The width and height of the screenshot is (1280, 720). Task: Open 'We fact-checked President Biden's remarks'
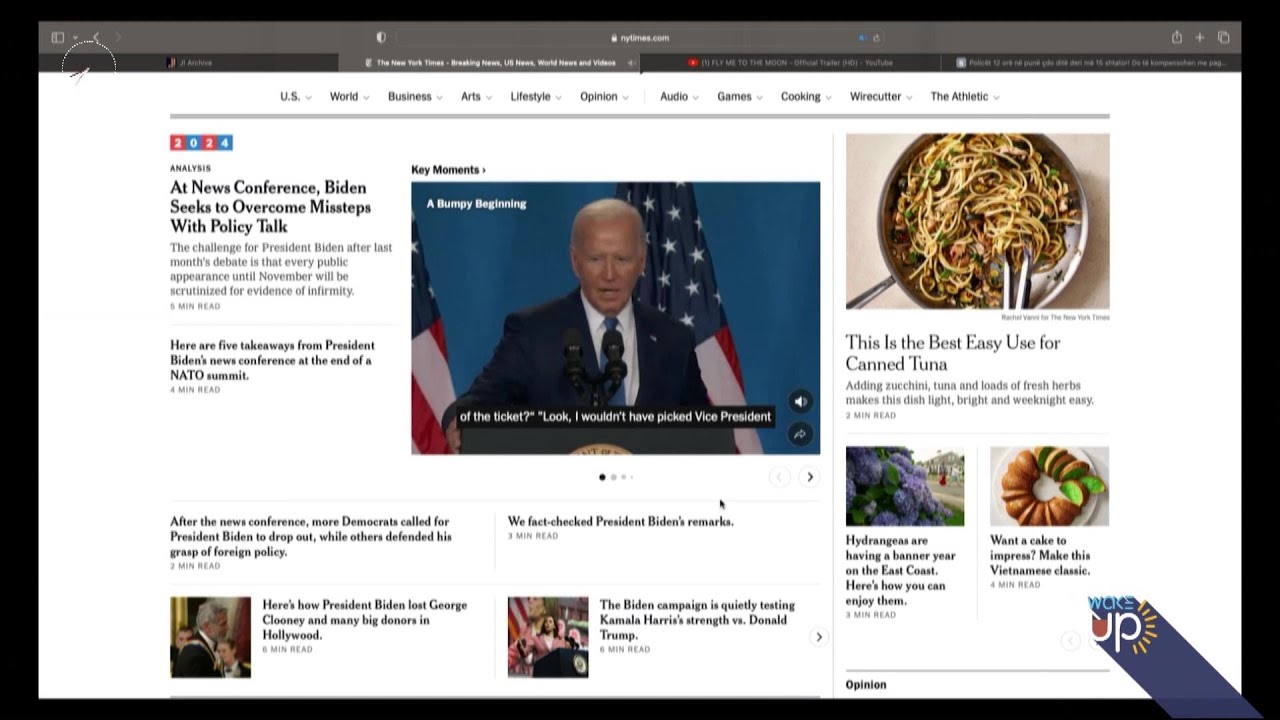[620, 521]
